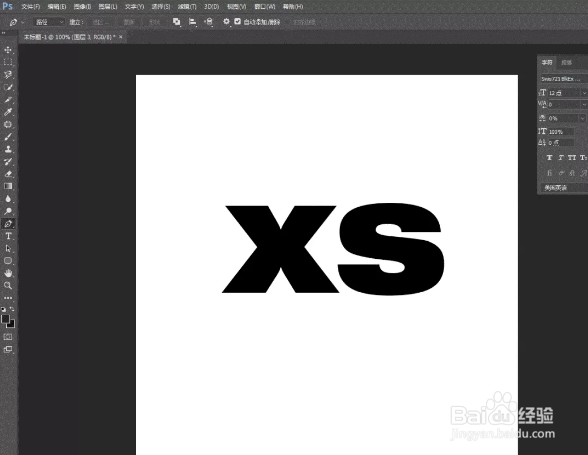Select the Move tool

8,50
